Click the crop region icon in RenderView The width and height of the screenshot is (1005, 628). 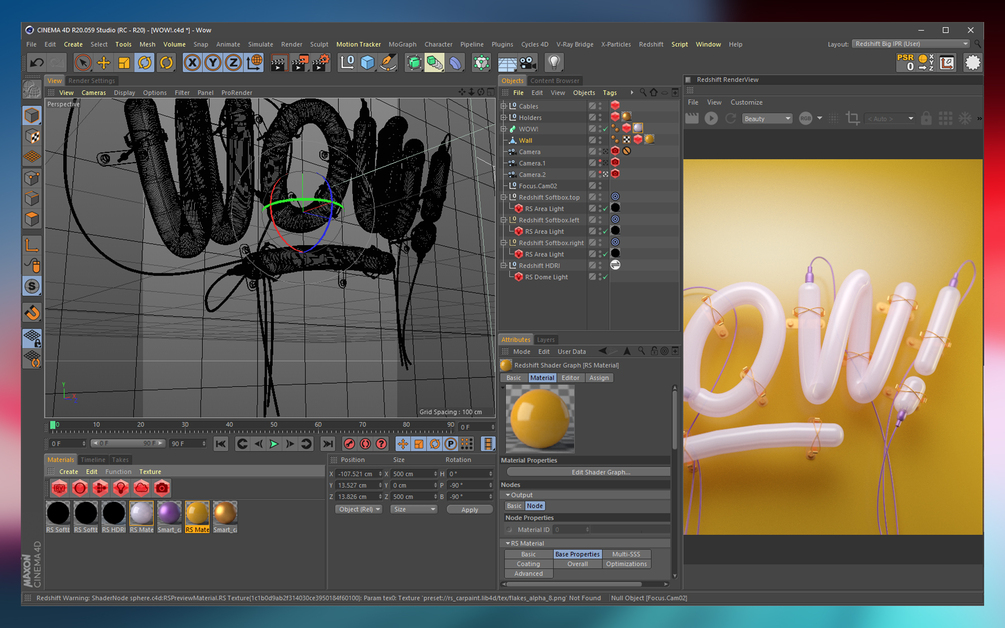[852, 119]
